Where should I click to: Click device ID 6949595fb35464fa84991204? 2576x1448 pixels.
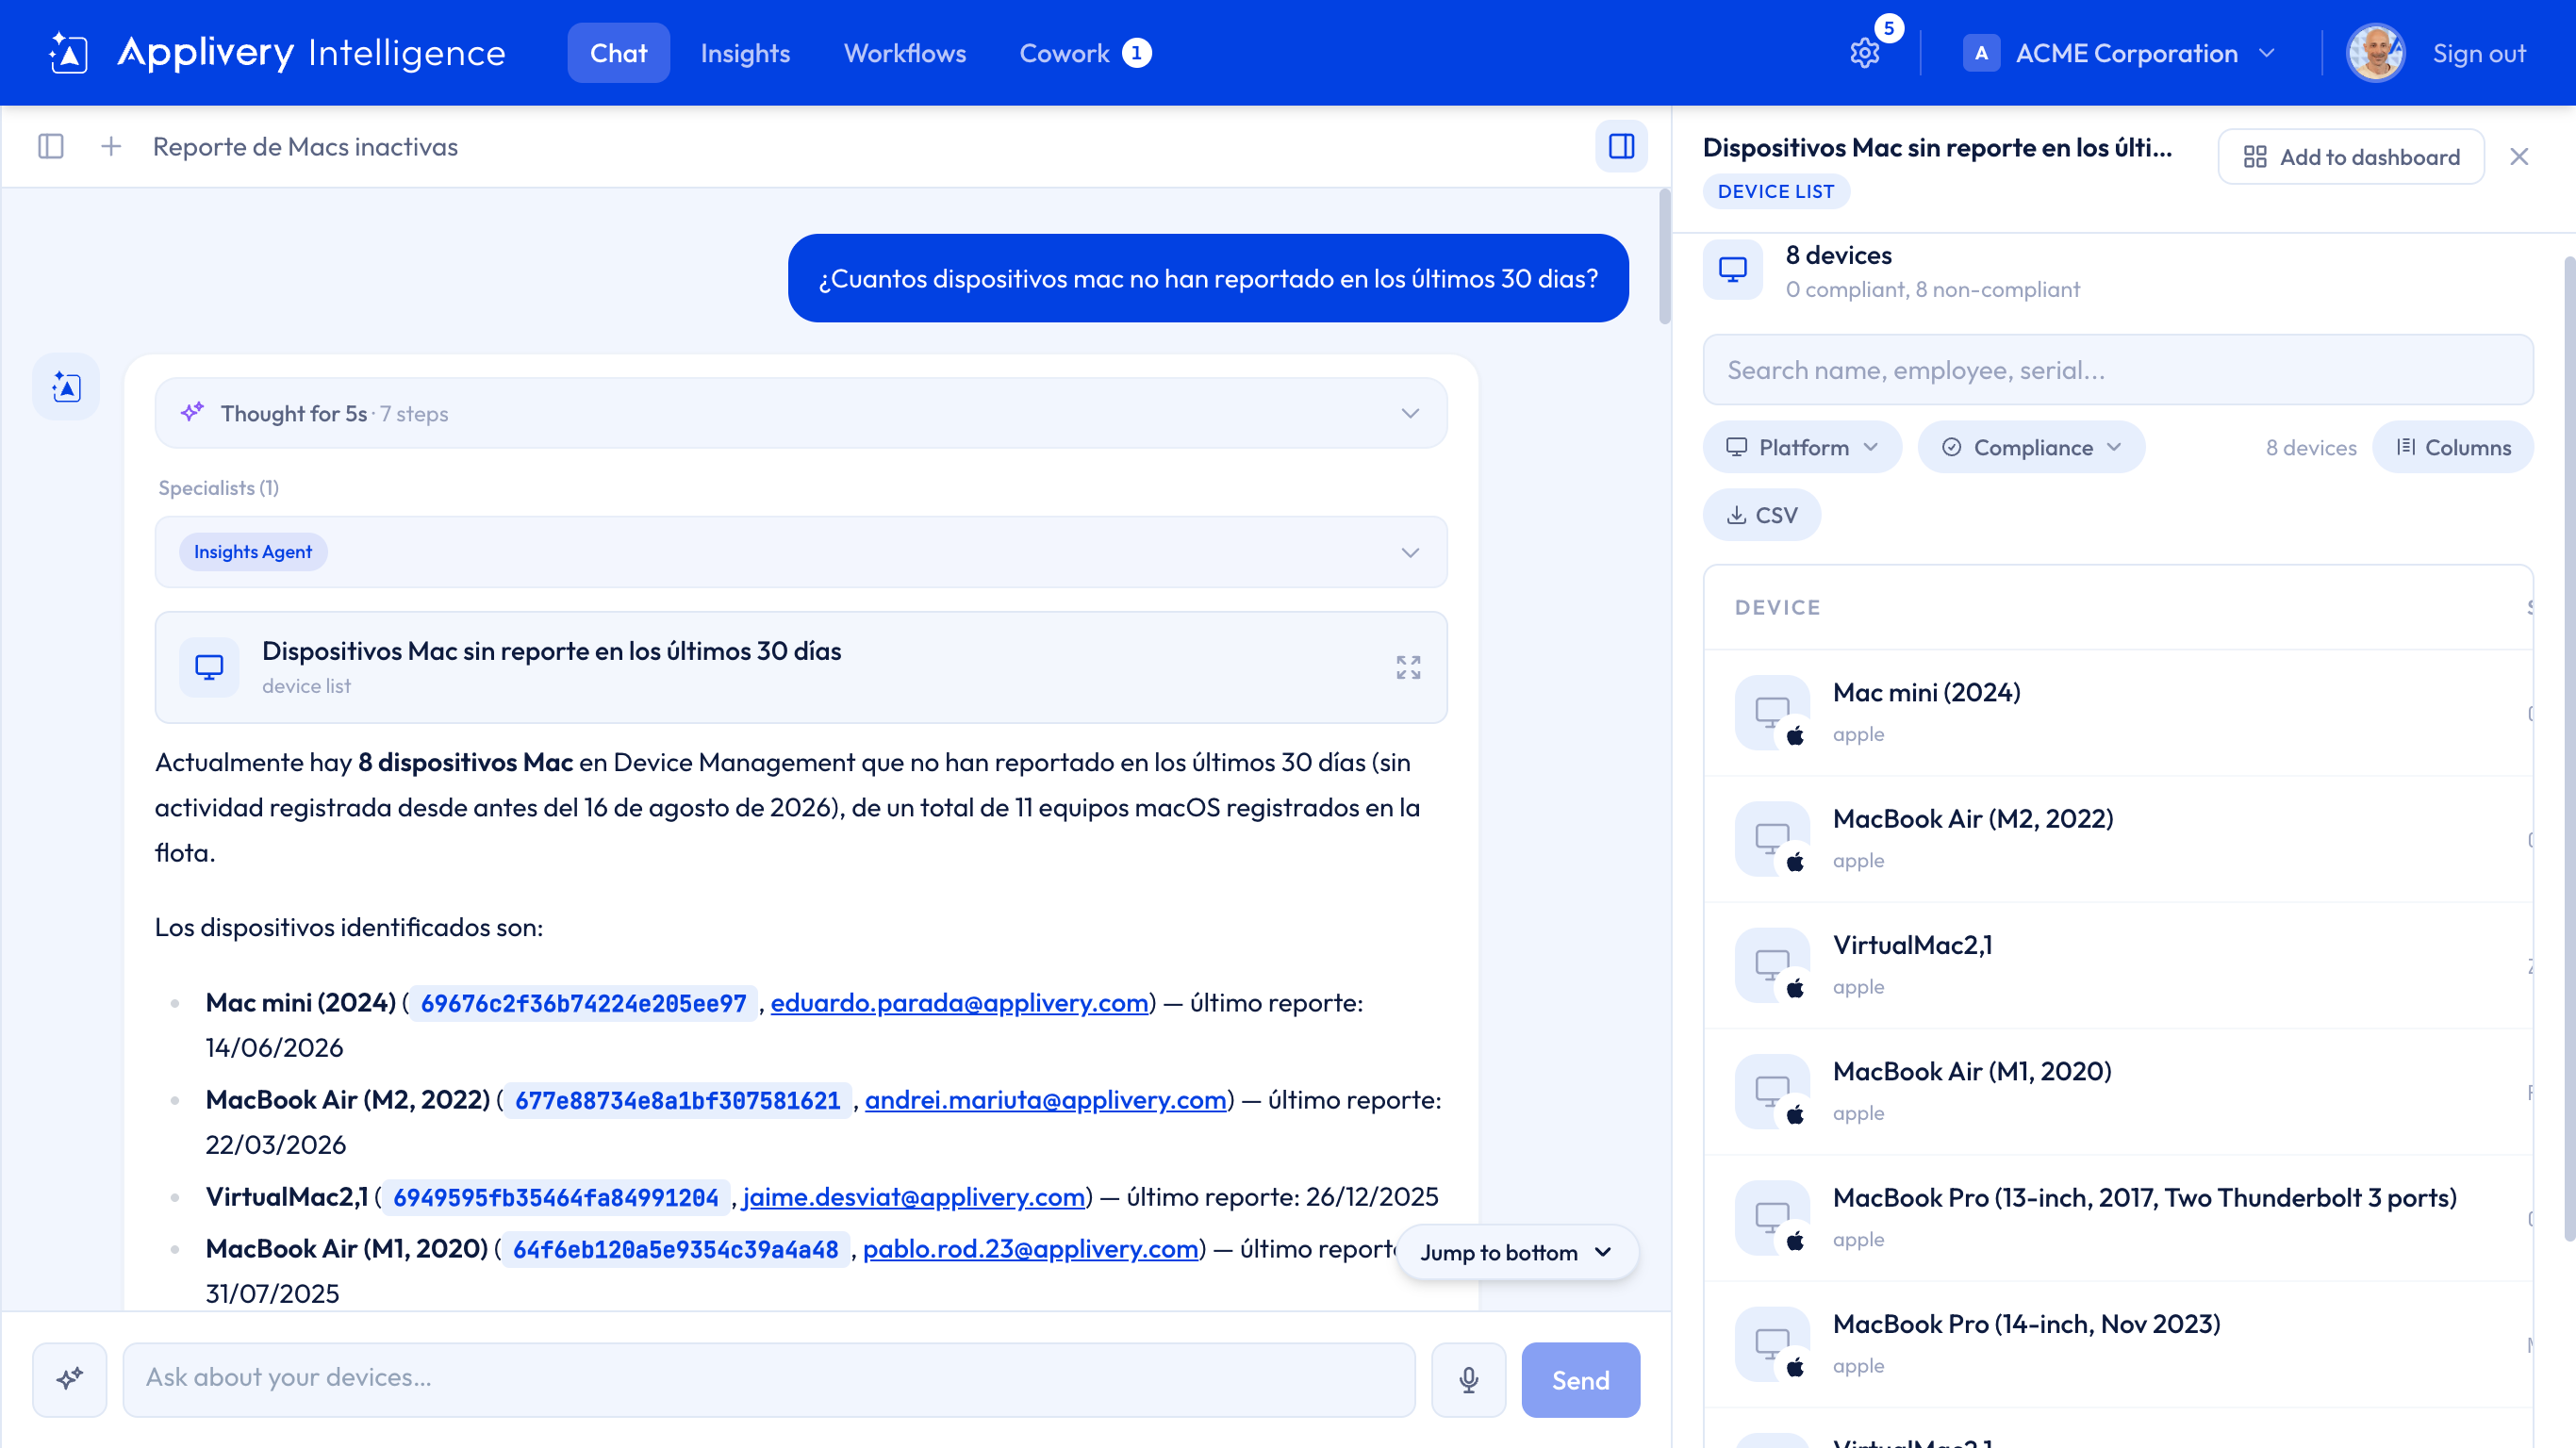pos(556,1197)
